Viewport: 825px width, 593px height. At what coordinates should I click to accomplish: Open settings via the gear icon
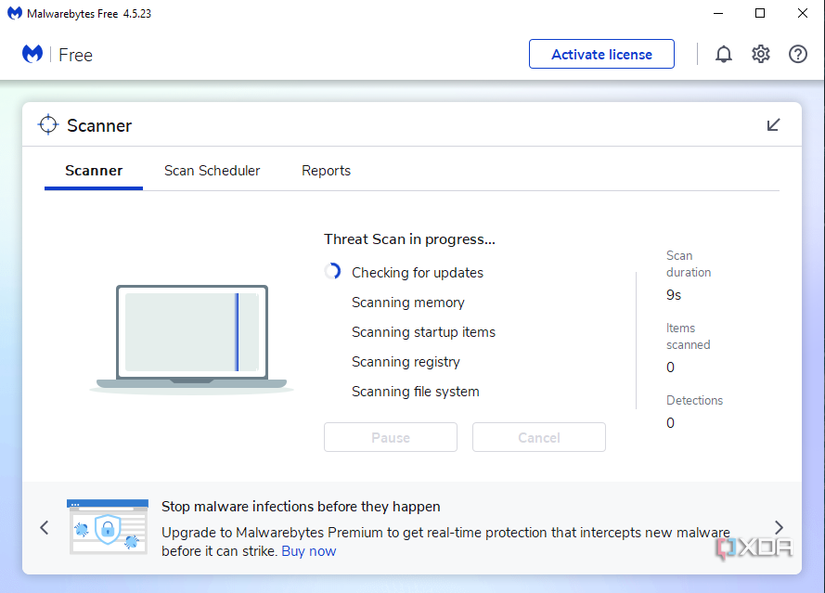(x=760, y=54)
